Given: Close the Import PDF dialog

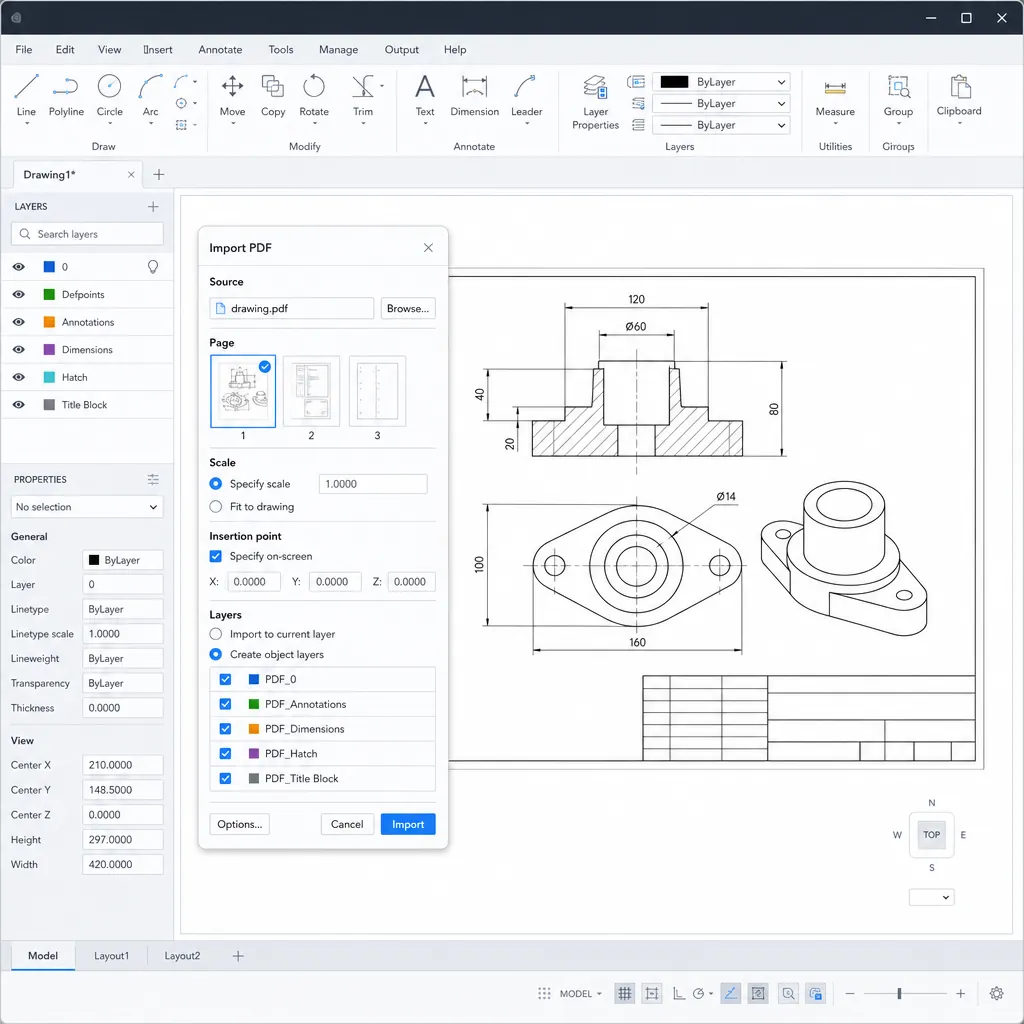Looking at the screenshot, I should (x=428, y=248).
